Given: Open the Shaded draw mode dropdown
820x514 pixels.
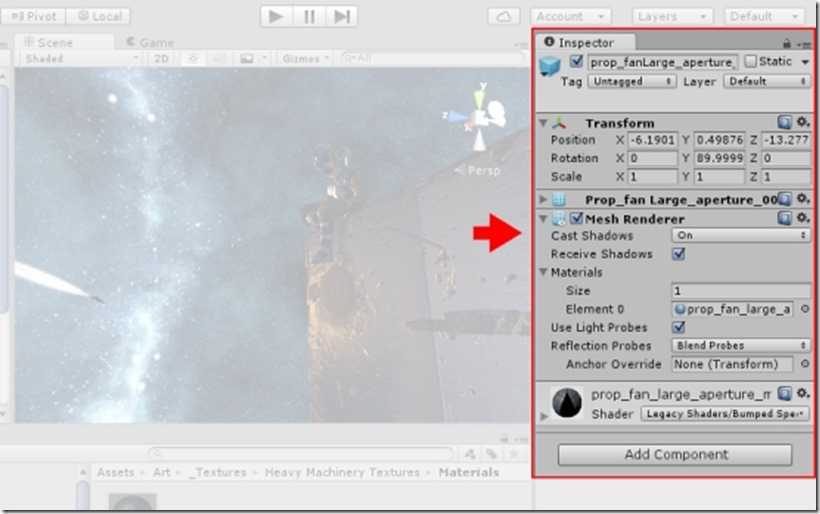Looking at the screenshot, I should 82,59.
